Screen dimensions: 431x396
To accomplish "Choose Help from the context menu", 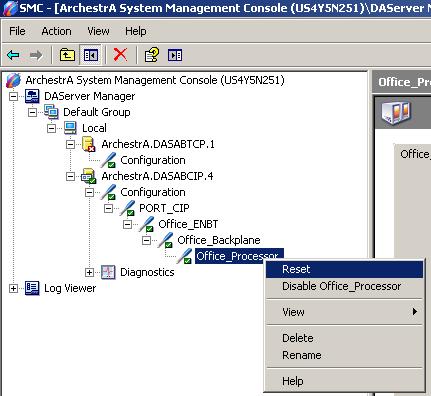I will [344, 381].
